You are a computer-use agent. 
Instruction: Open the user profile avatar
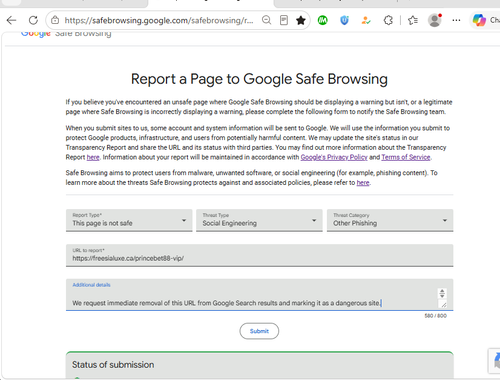pyautogui.click(x=435, y=20)
